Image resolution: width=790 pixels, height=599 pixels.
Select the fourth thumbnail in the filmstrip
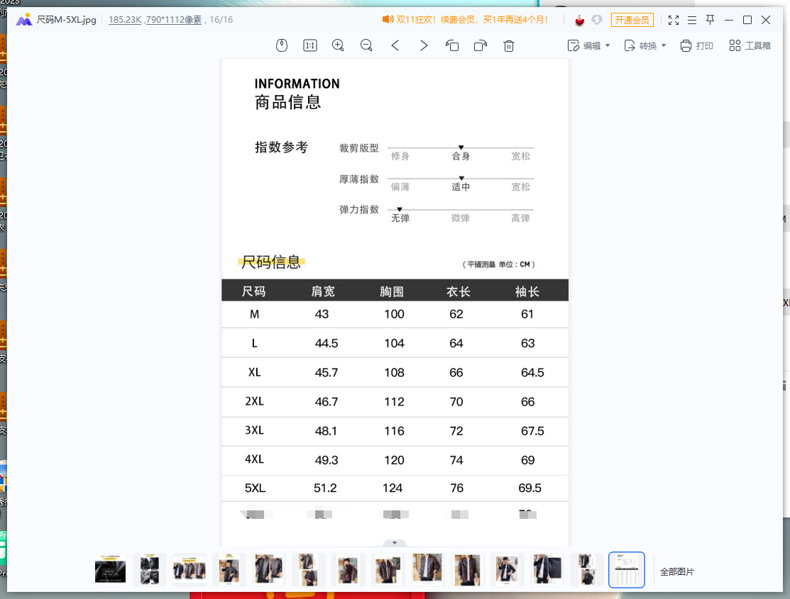click(x=229, y=570)
